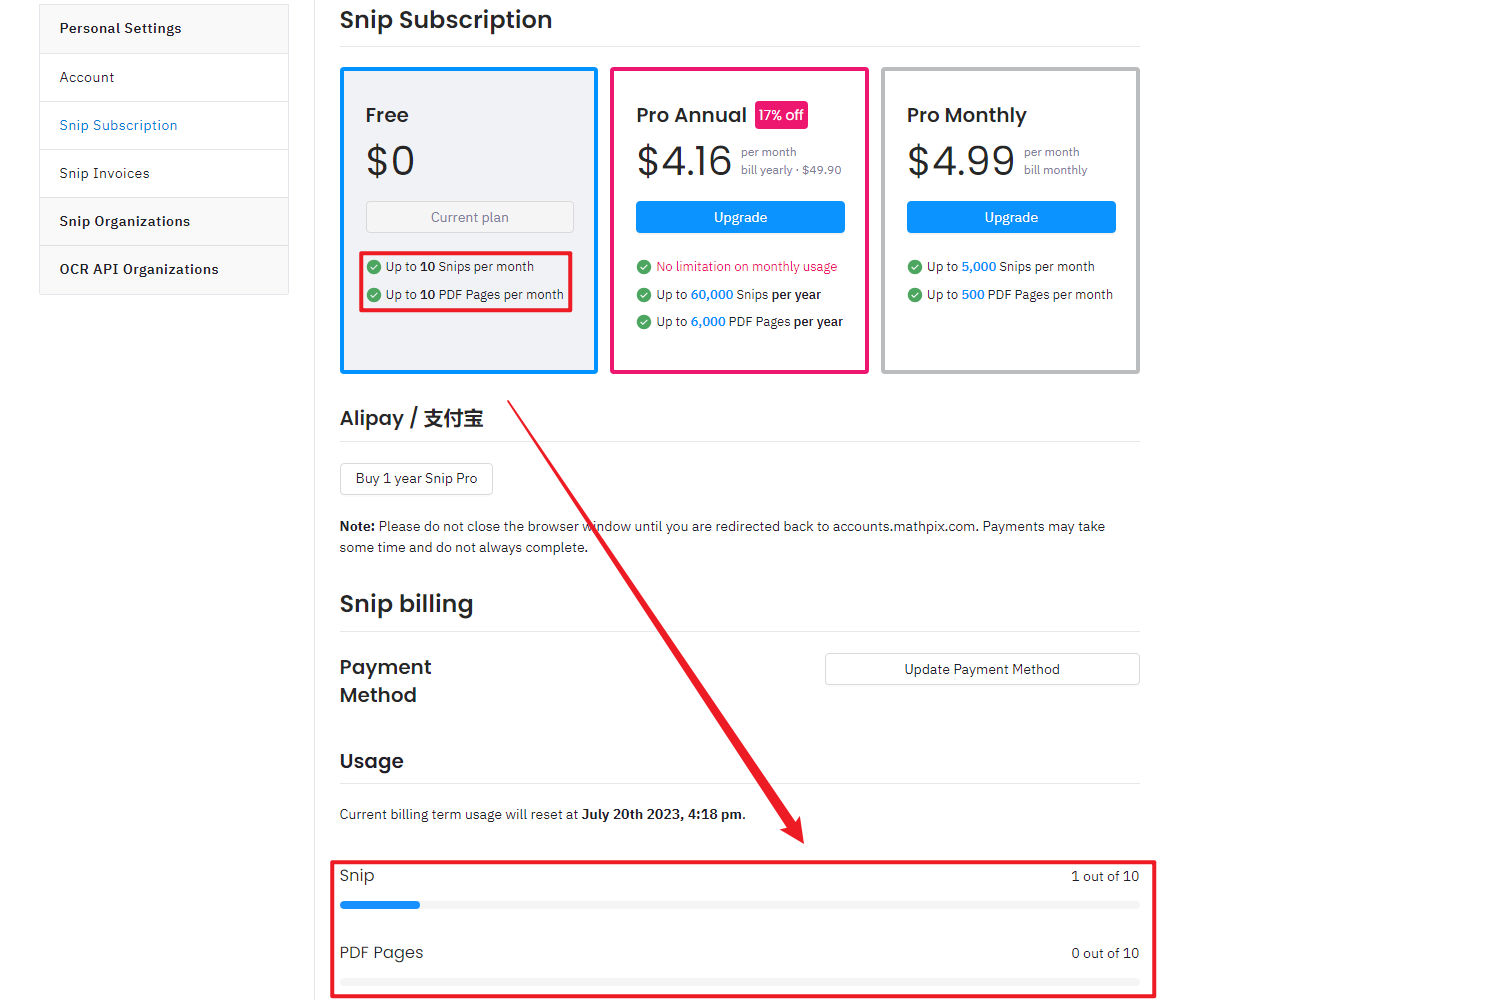Open OCR API Organizations section
1487x1000 pixels.
(138, 269)
